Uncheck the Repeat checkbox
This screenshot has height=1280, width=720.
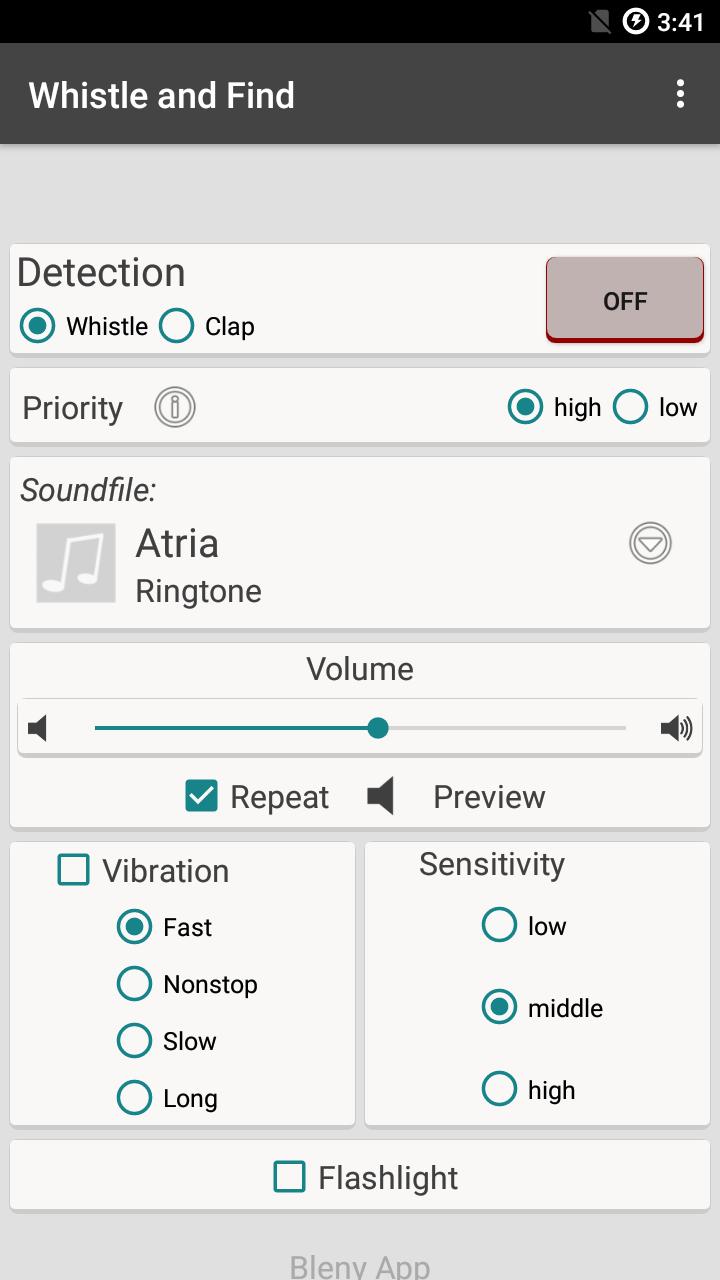click(x=202, y=796)
